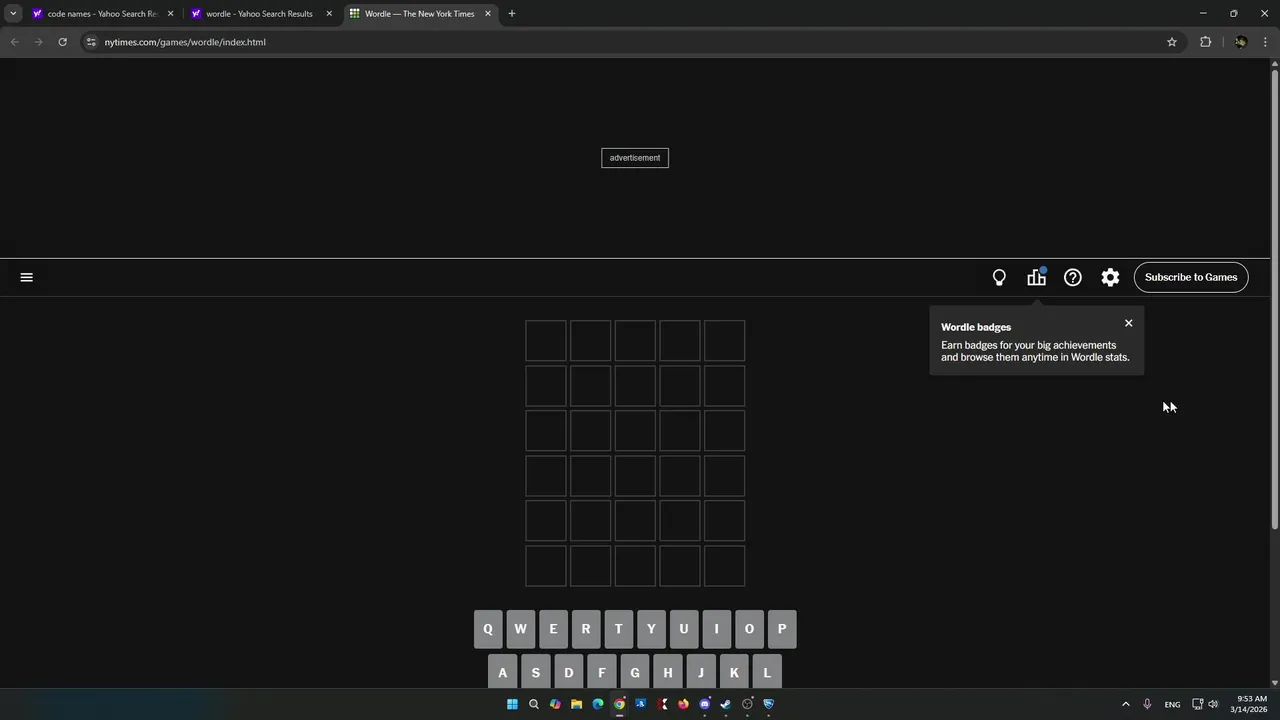Open clock and date 9:53 AM
Screen dimensions: 1280x720
coord(1251,704)
